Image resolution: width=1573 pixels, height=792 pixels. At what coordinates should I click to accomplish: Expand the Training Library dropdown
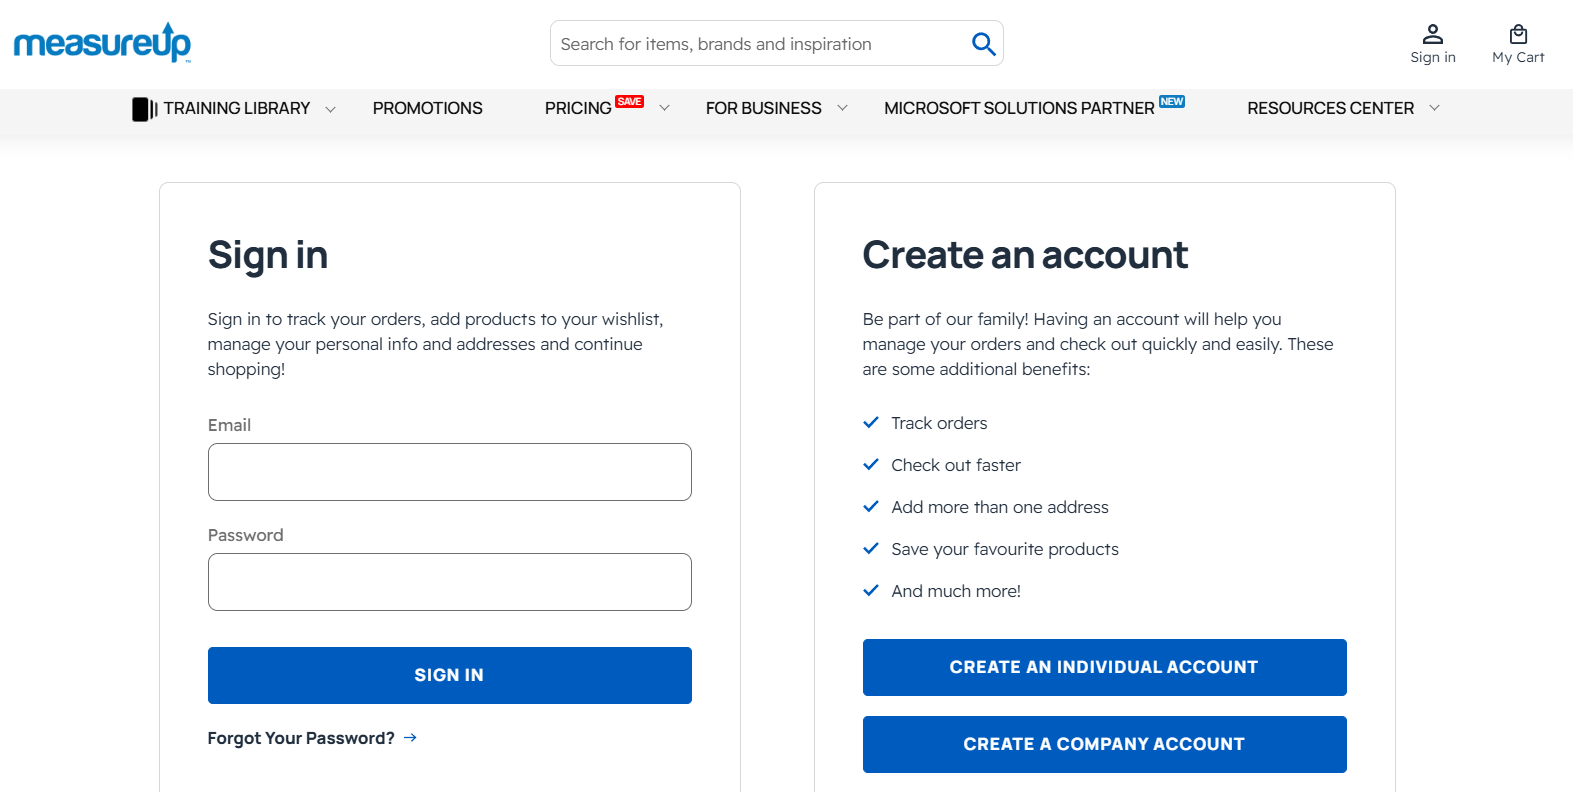click(330, 108)
